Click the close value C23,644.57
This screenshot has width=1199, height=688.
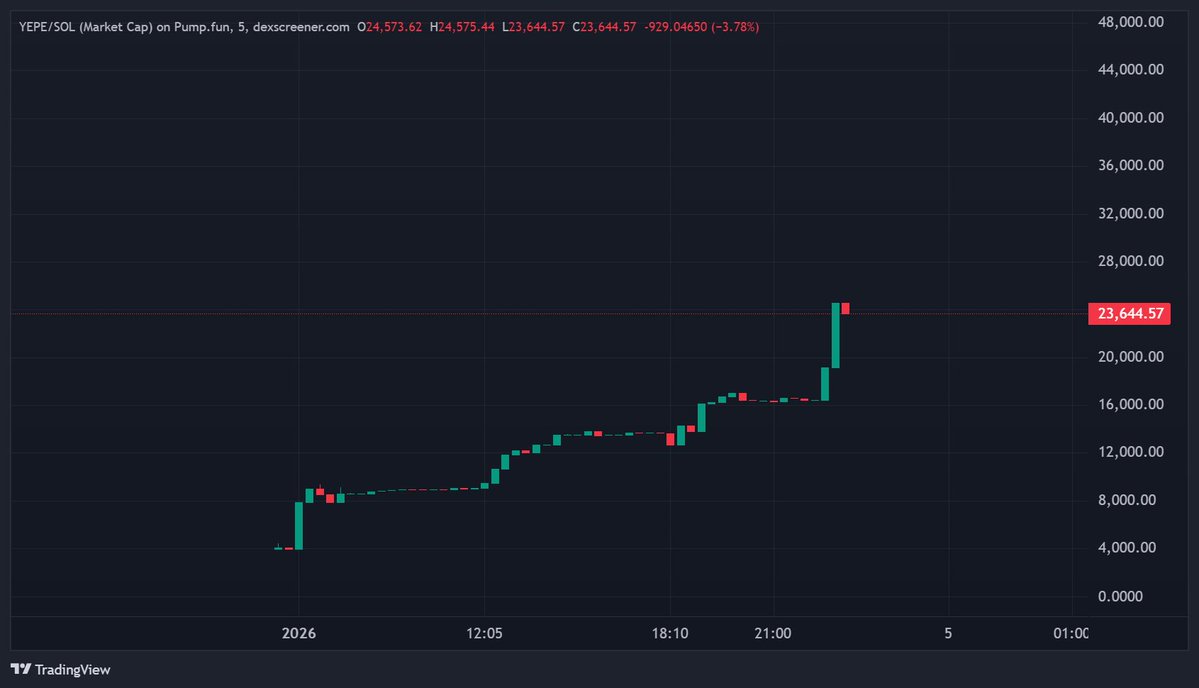[604, 27]
